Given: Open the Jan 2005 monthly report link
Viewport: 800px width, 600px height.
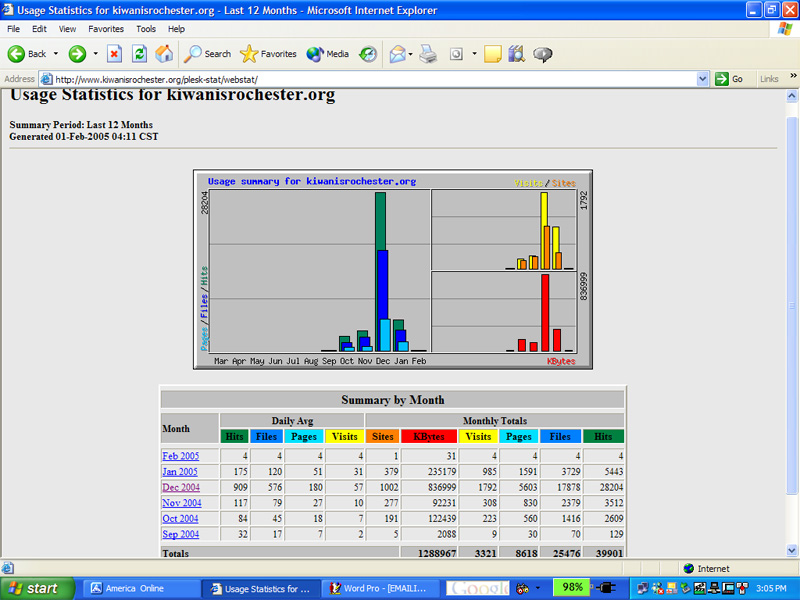Looking at the screenshot, I should pos(180,472).
